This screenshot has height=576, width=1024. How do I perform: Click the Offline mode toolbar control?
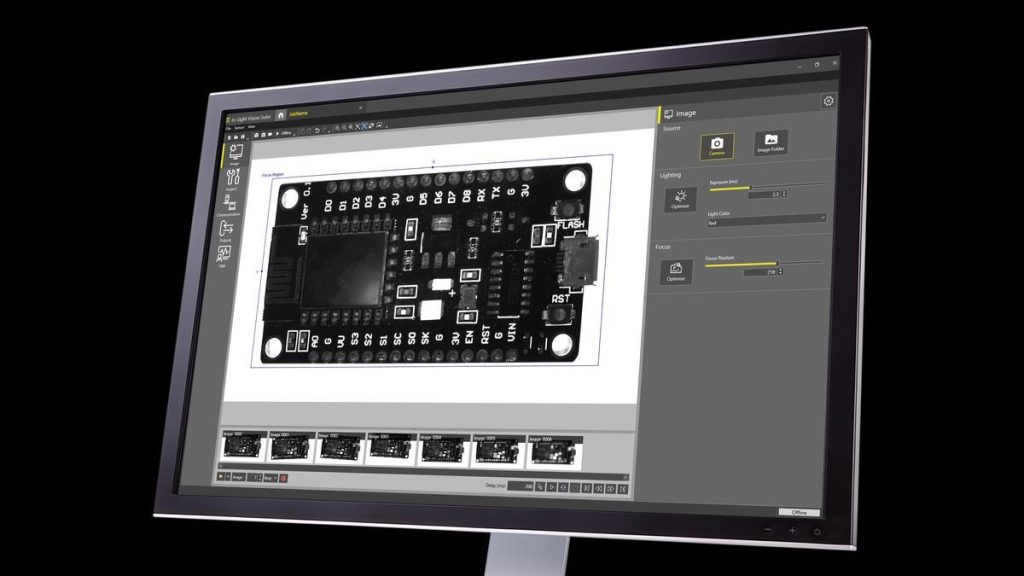(284, 133)
